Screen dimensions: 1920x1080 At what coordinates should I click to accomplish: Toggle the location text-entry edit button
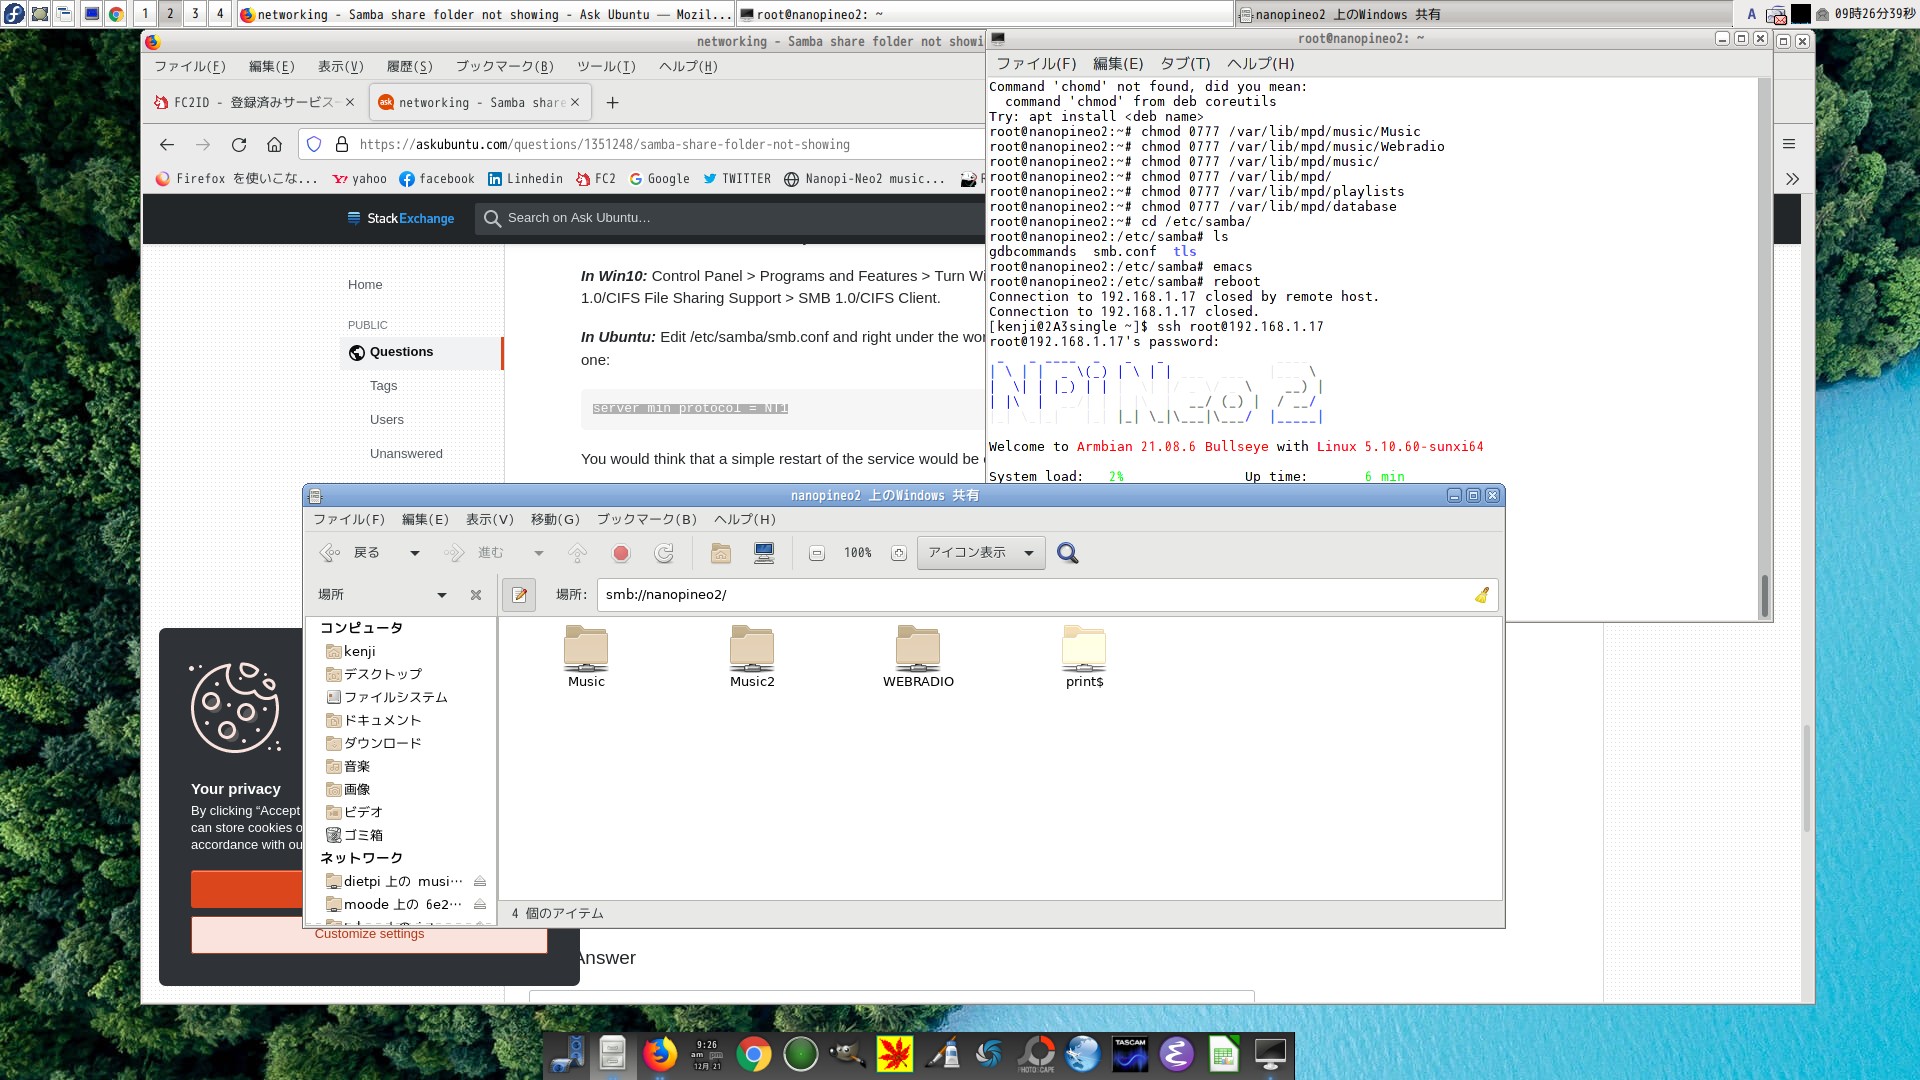(x=519, y=595)
